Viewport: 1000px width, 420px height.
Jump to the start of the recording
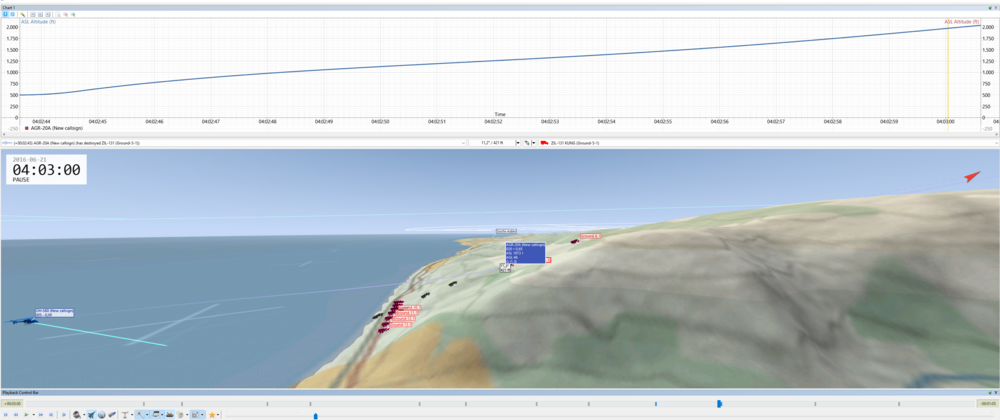point(6,415)
